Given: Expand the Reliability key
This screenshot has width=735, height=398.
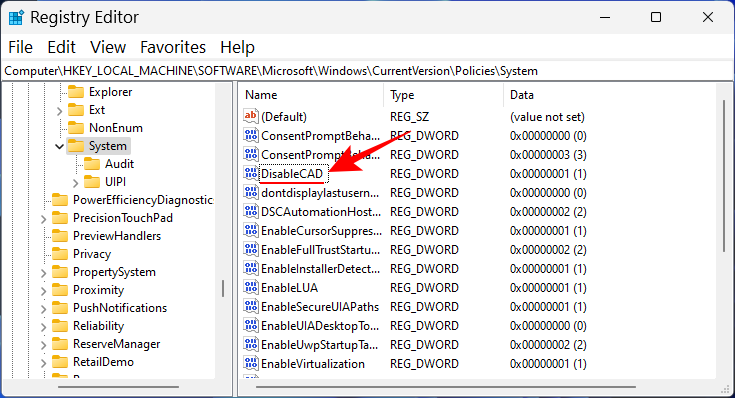Looking at the screenshot, I should (43, 327).
